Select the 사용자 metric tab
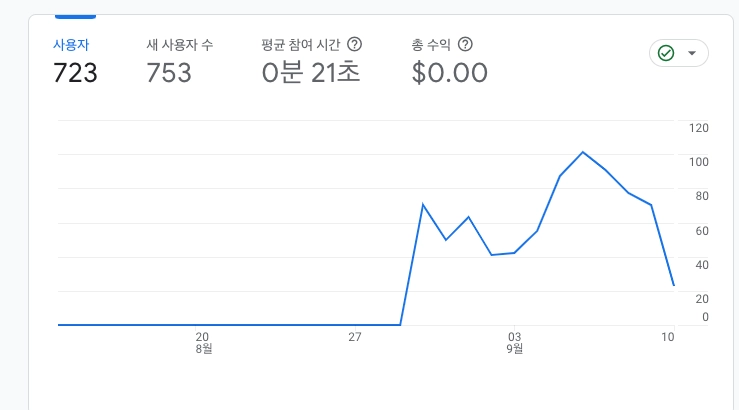The width and height of the screenshot is (739, 410). (x=72, y=44)
